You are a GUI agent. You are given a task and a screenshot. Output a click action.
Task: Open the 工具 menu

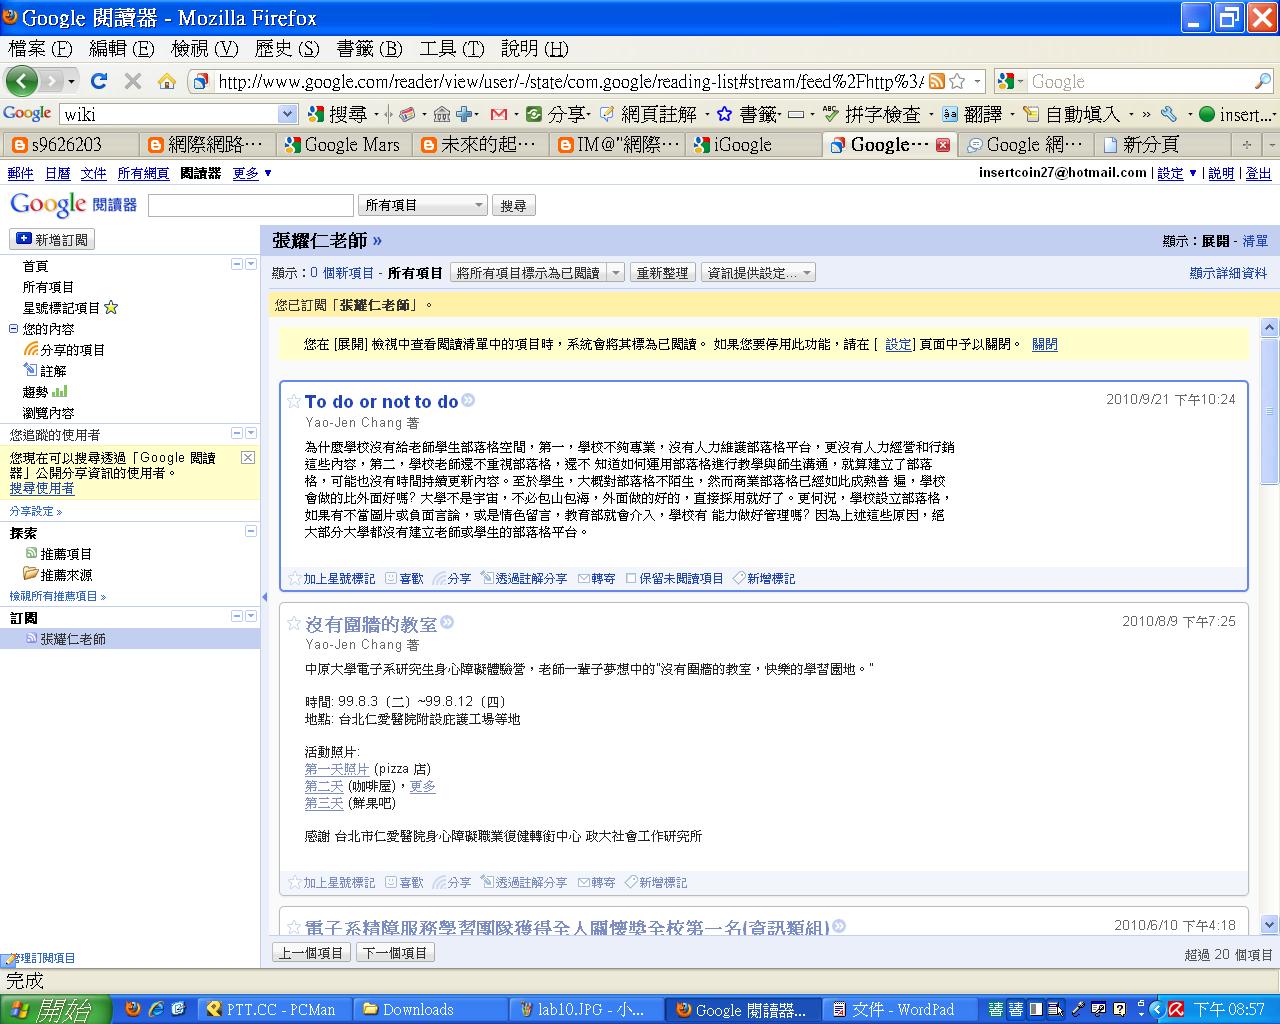pos(451,48)
